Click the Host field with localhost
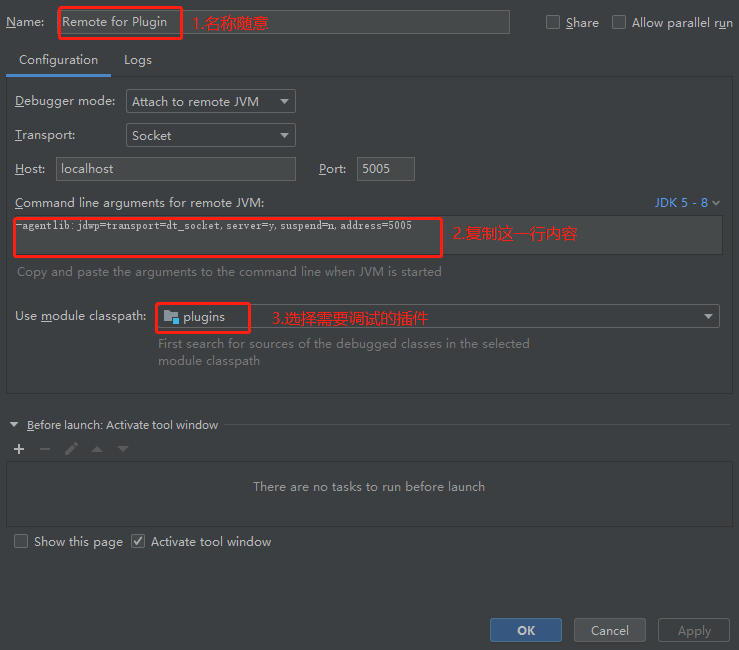This screenshot has height=650, width=739. point(176,169)
